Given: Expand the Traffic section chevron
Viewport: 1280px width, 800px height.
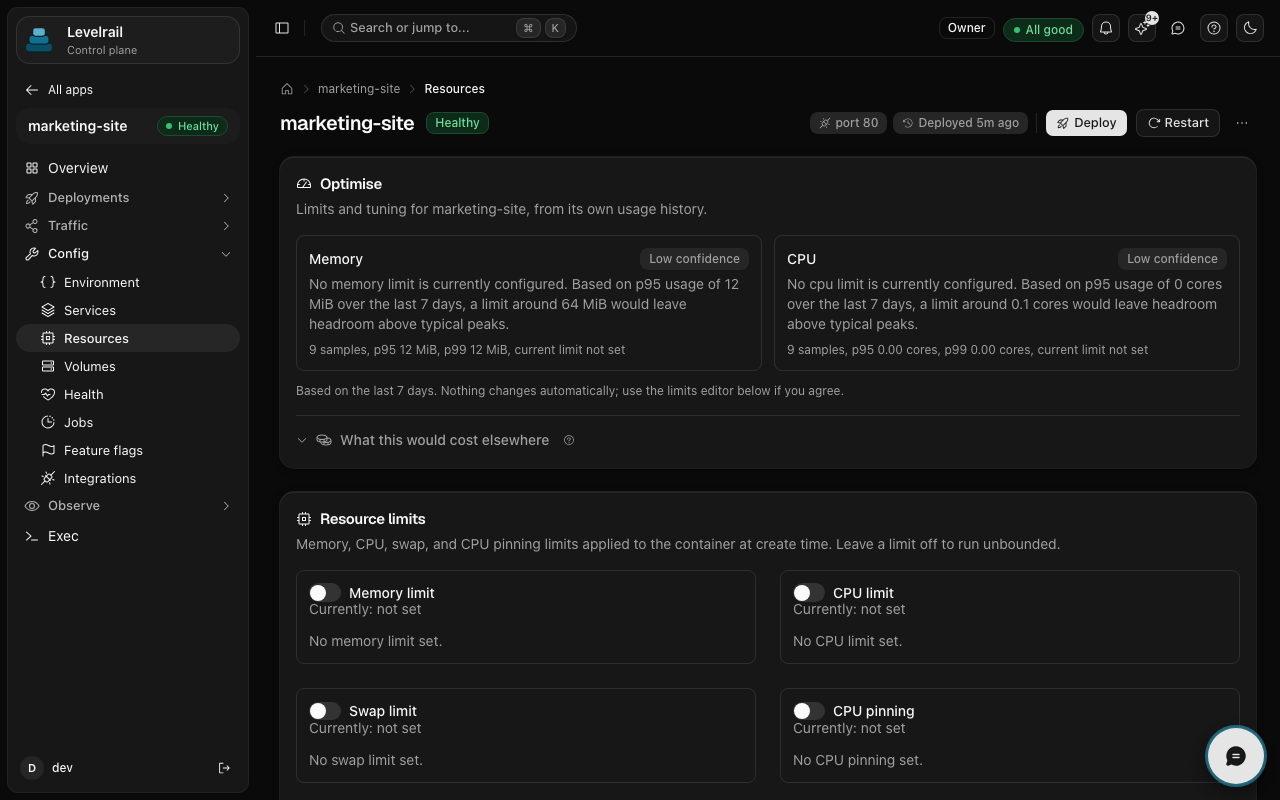Looking at the screenshot, I should coord(226,226).
